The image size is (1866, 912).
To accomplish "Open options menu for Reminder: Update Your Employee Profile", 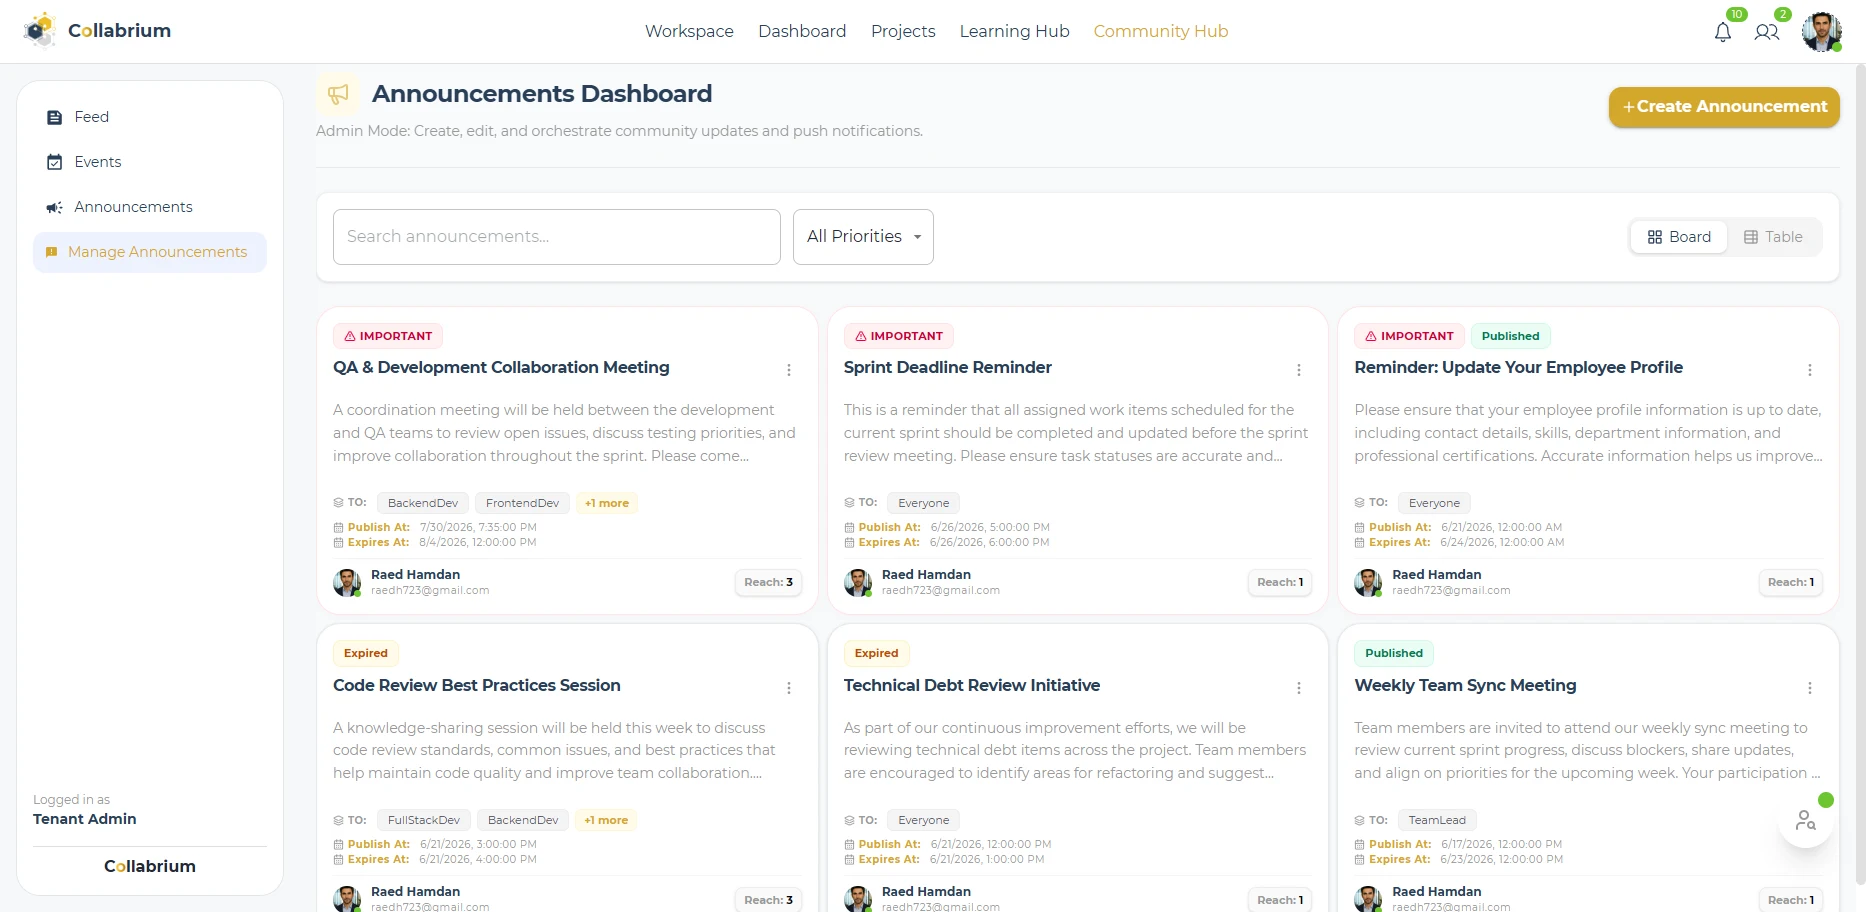I will coord(1810,370).
